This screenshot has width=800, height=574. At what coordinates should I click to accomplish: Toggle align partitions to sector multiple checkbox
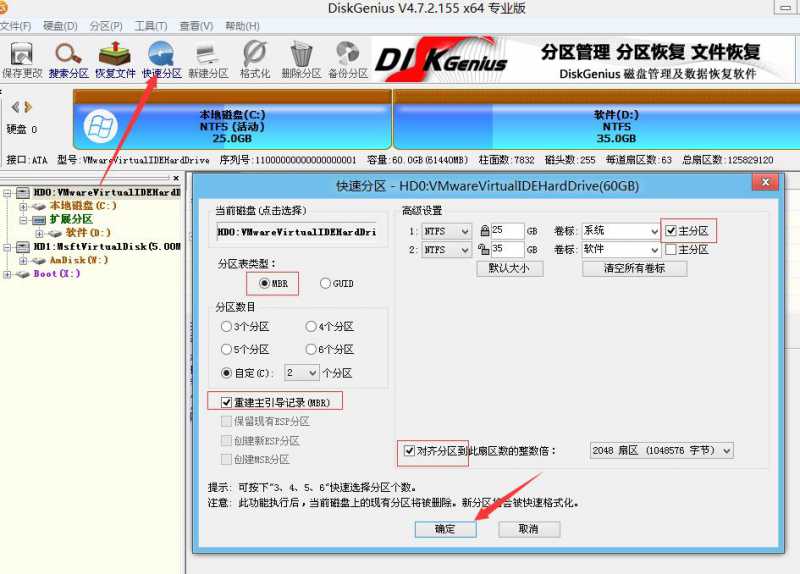[409, 451]
